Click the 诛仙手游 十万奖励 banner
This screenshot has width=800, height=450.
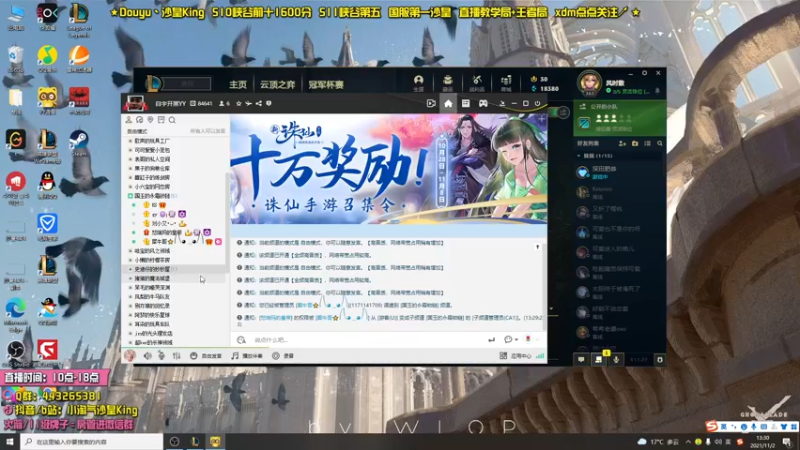point(388,169)
